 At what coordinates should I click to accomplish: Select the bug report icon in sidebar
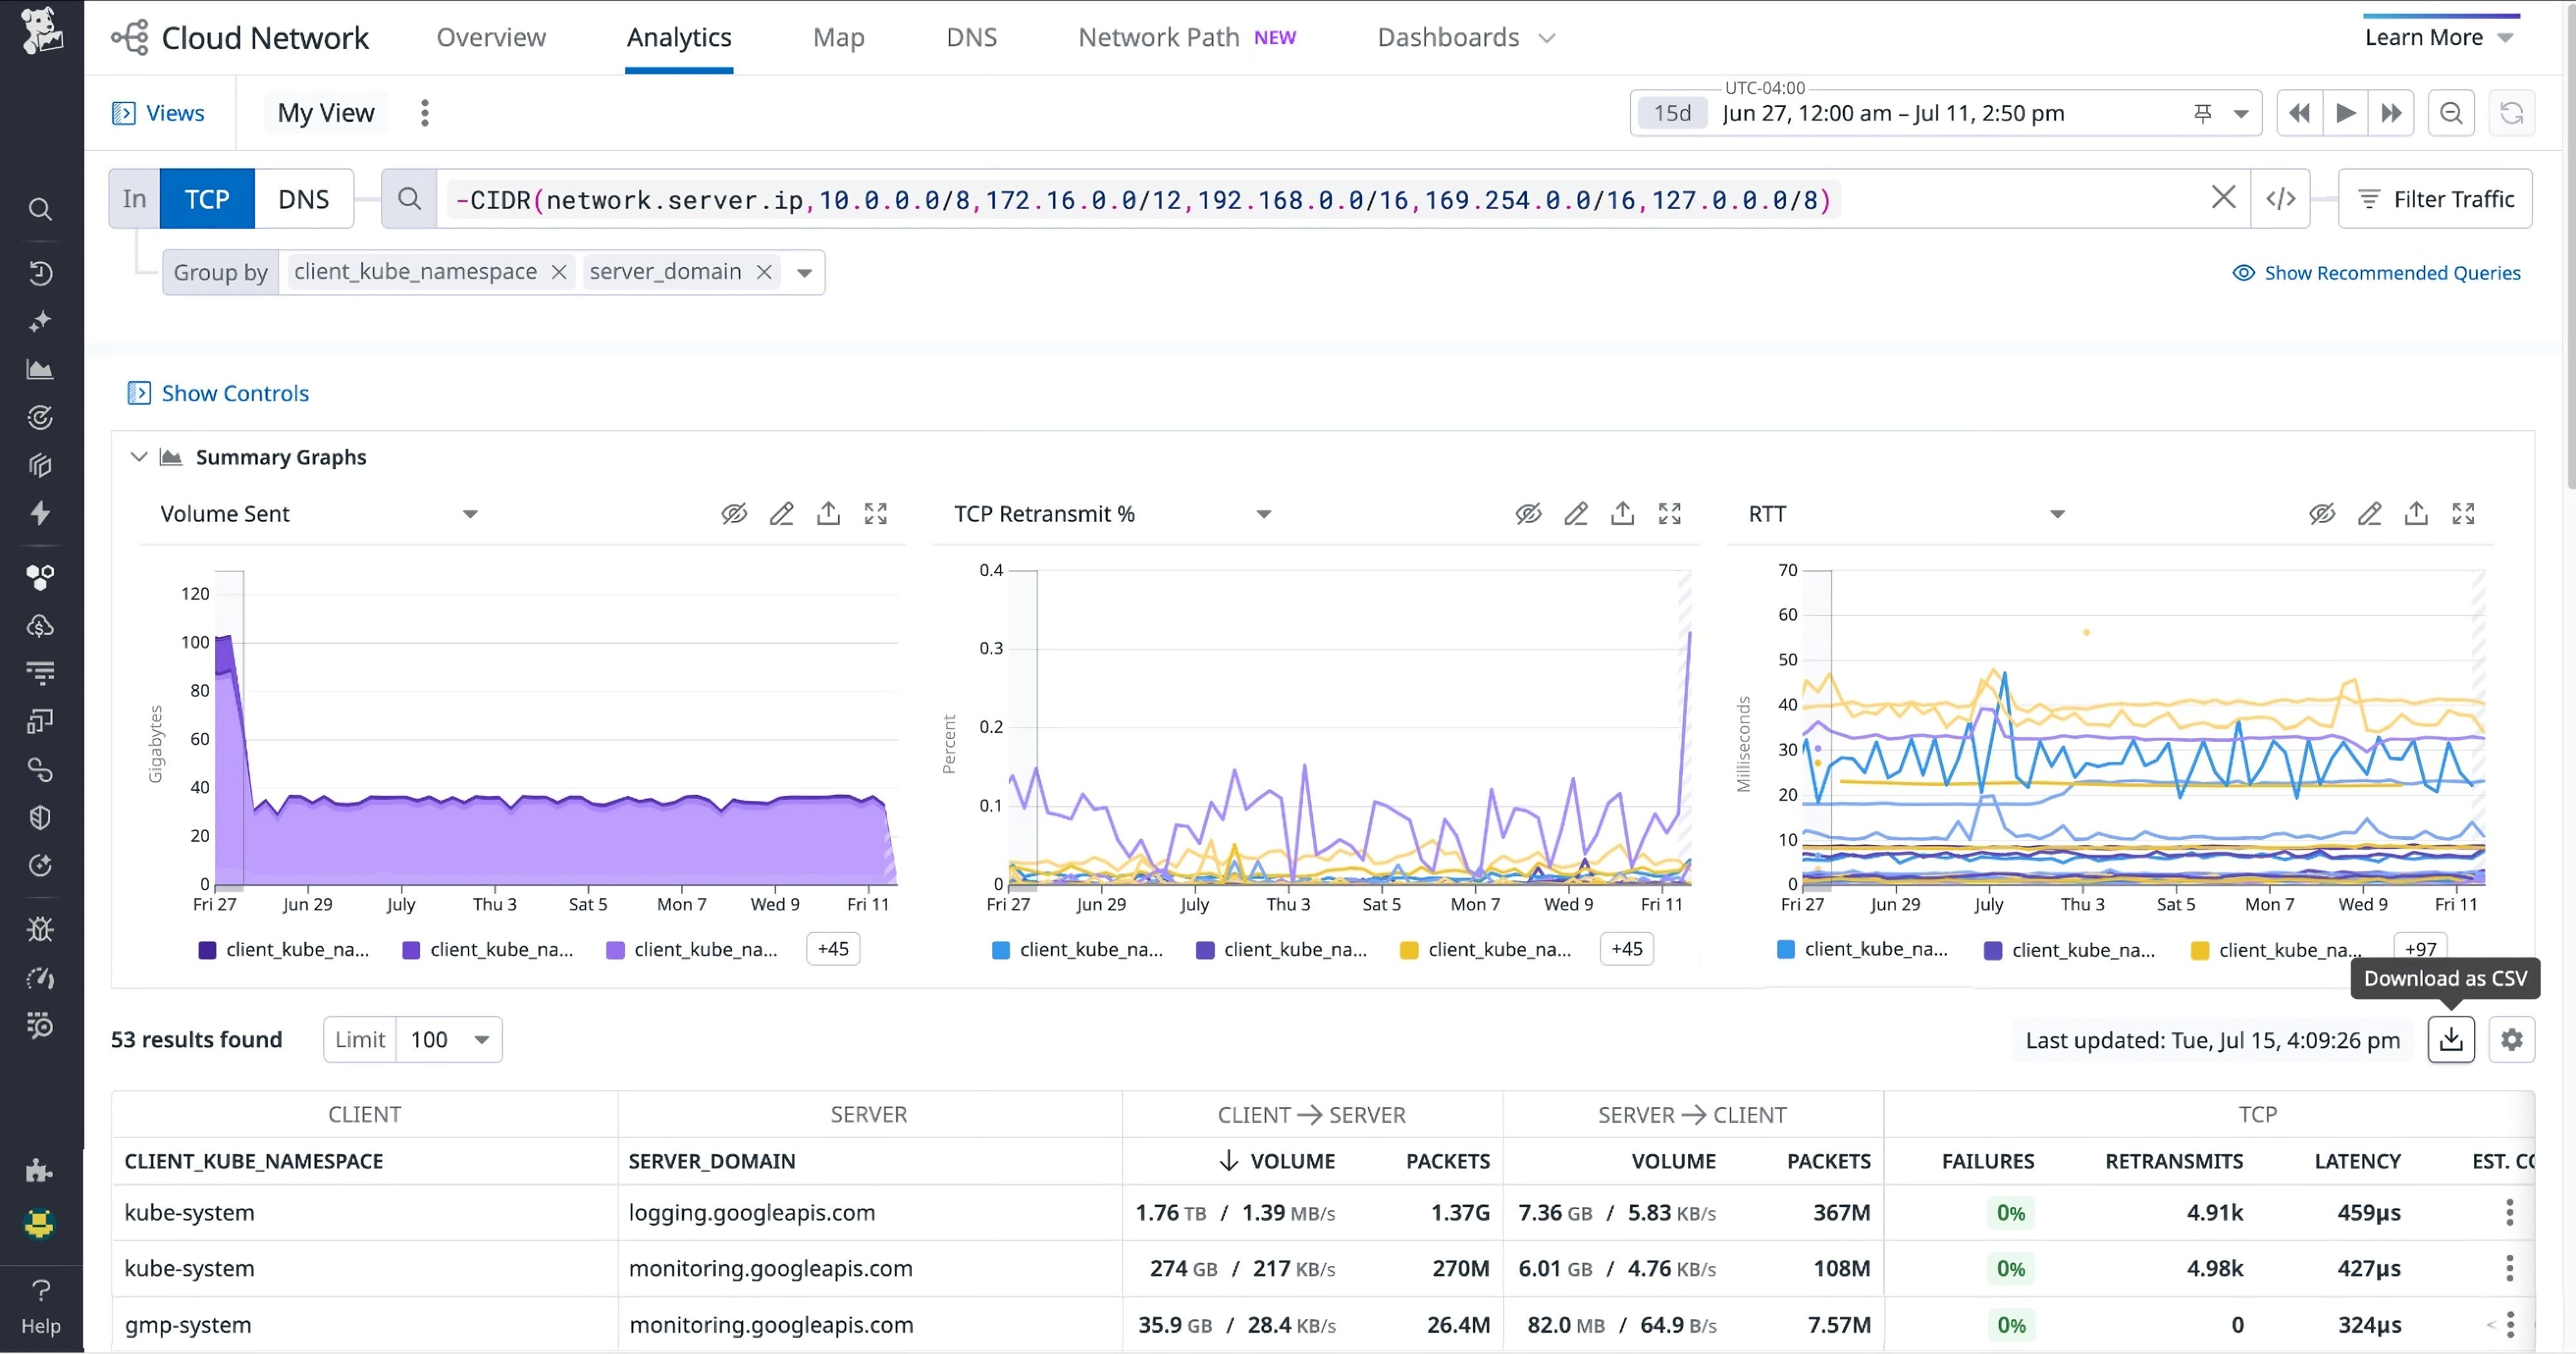[x=40, y=928]
